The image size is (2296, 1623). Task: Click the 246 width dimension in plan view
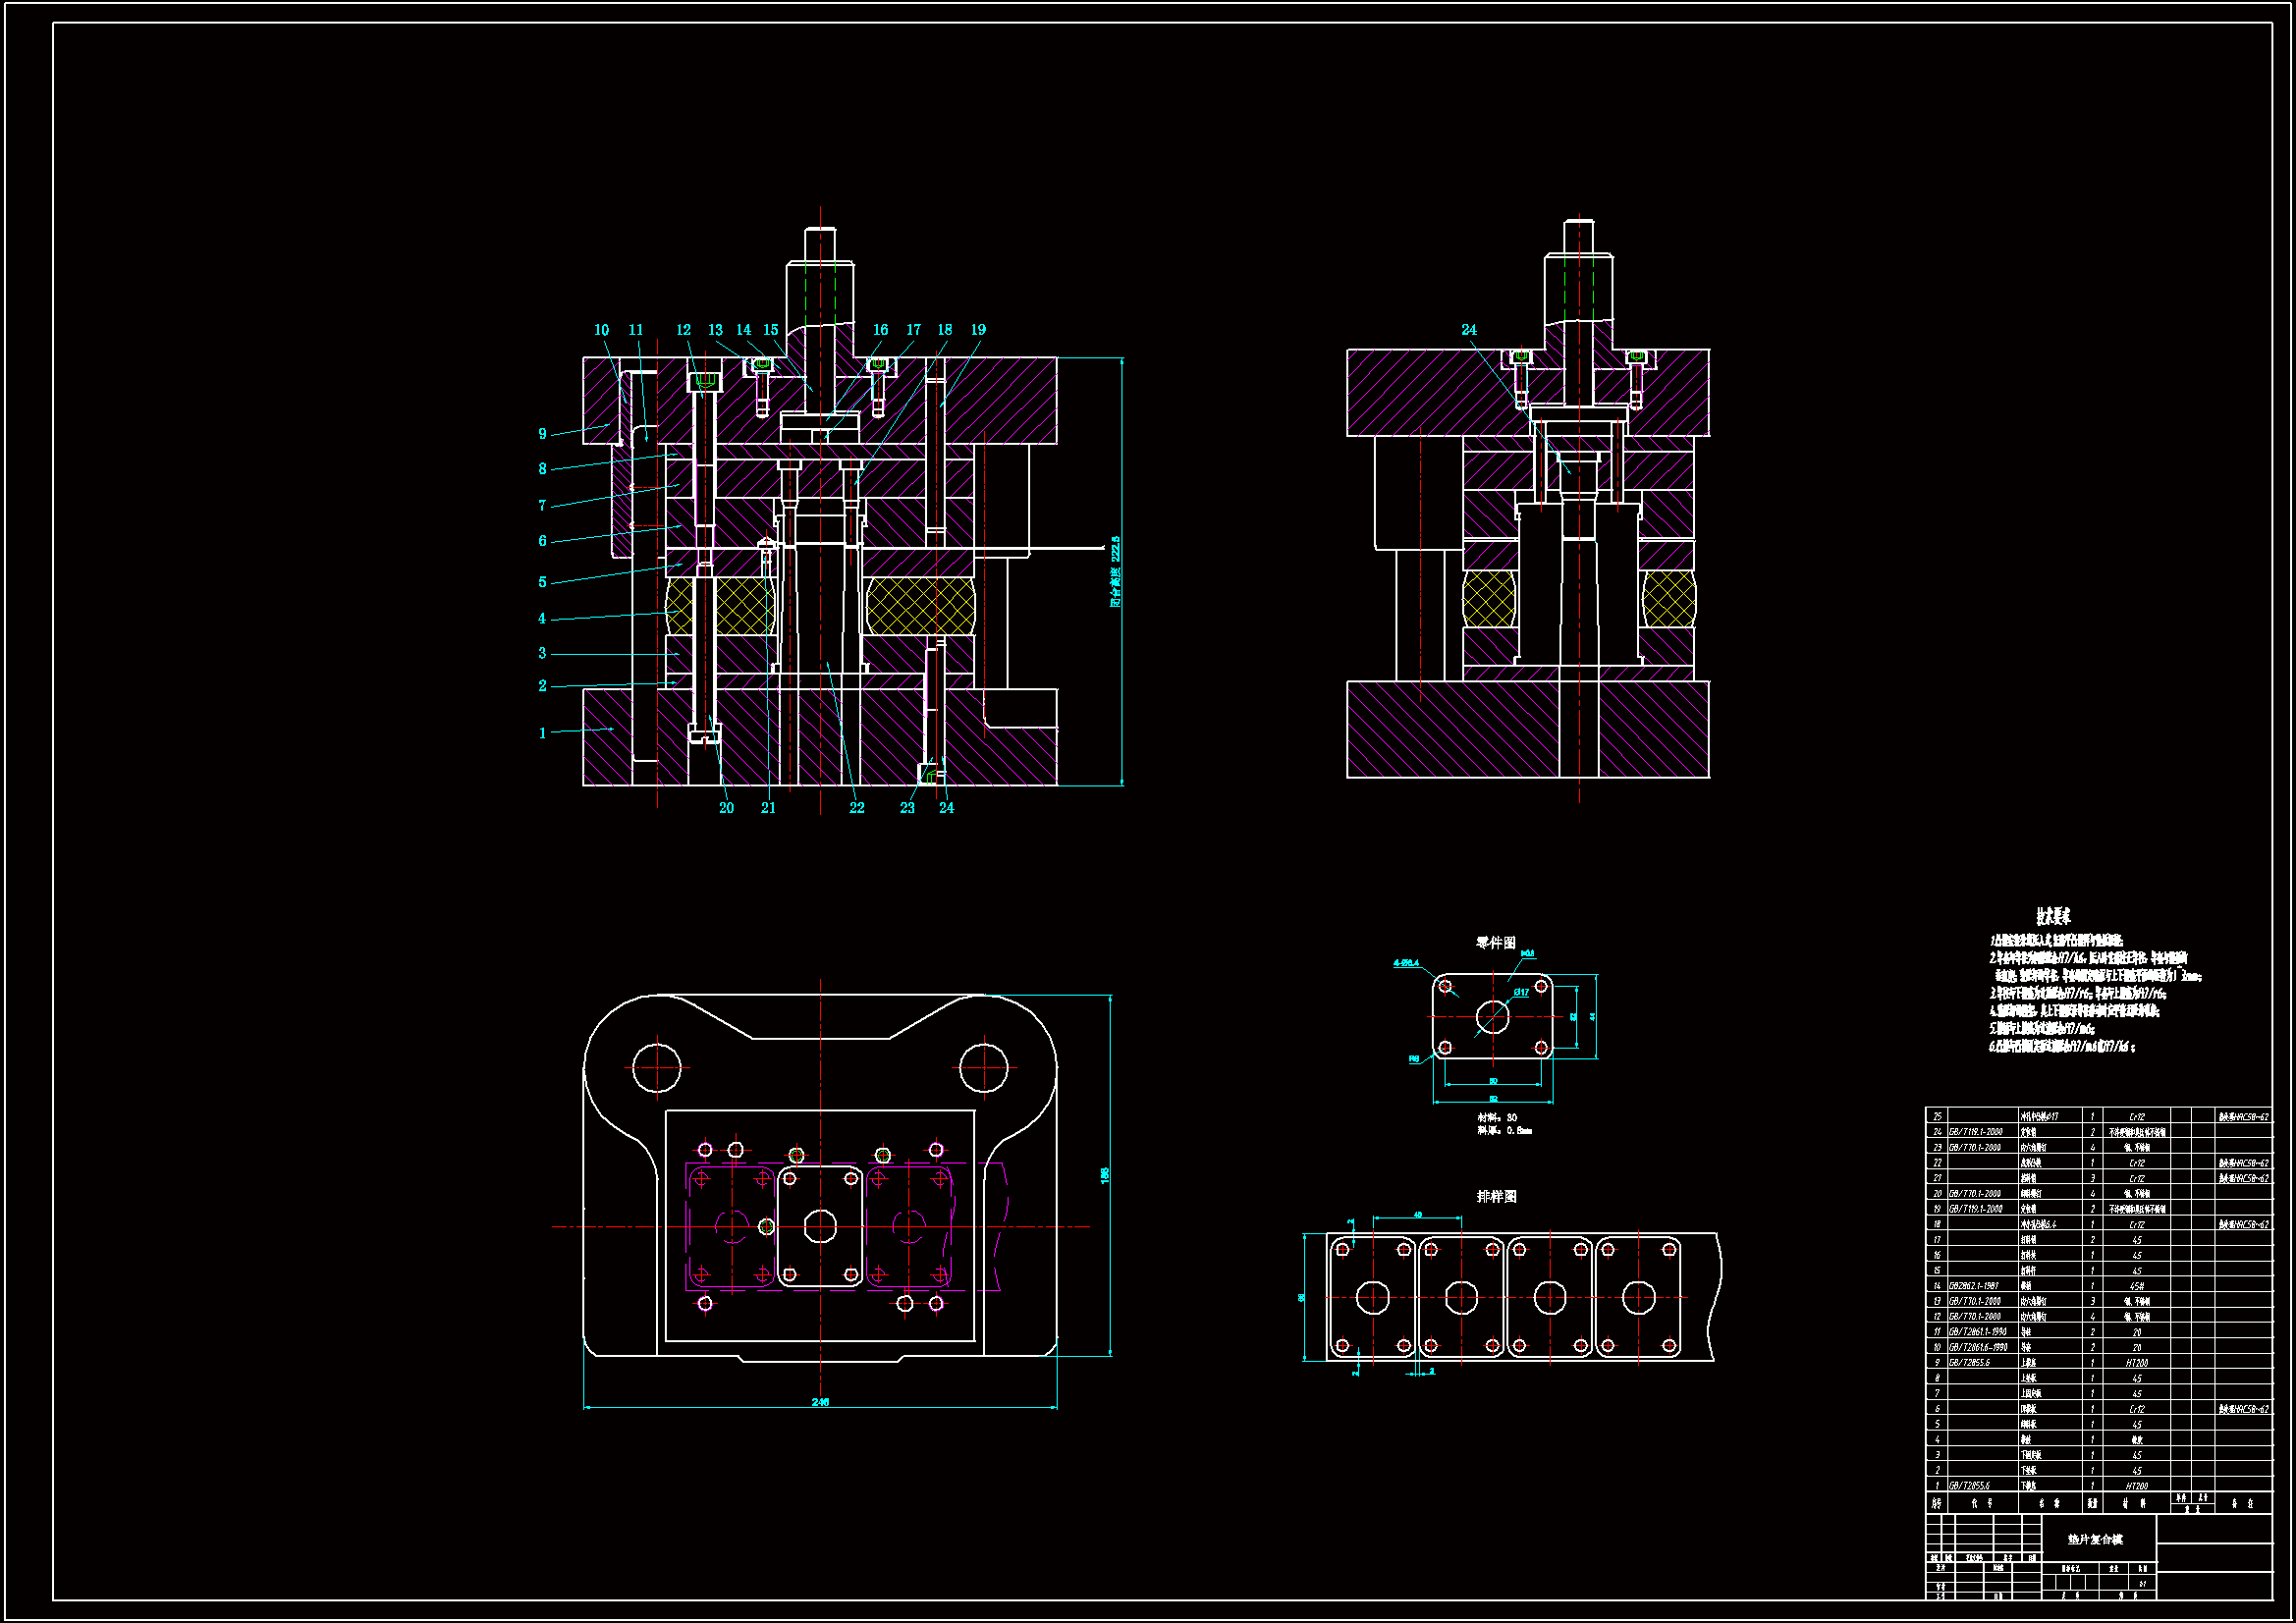click(x=820, y=1402)
